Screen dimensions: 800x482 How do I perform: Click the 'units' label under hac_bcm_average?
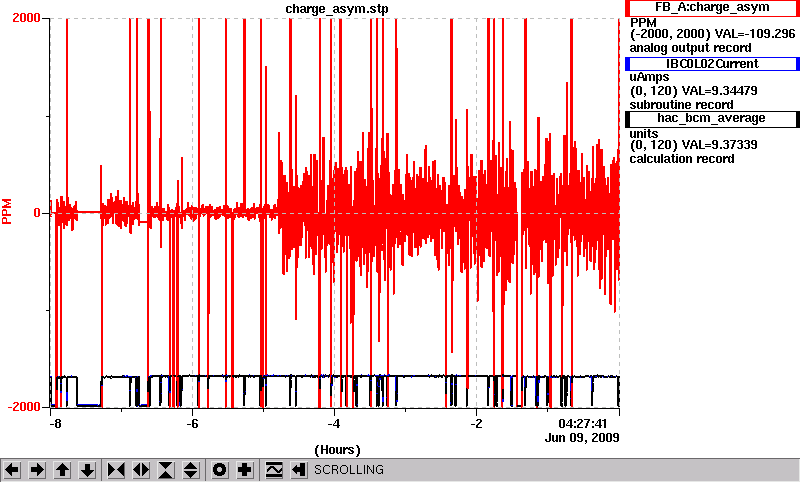pos(644,134)
